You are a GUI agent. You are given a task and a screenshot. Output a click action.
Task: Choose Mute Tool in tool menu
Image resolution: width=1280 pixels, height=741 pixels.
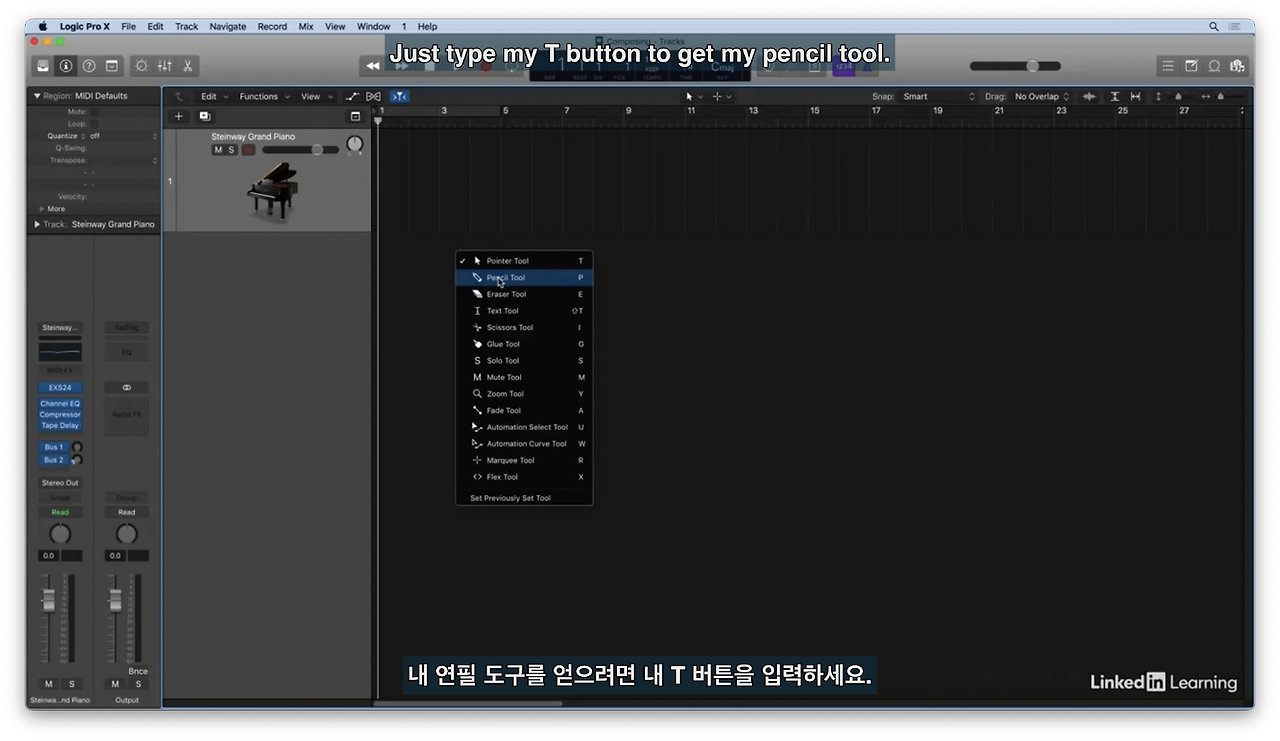[524, 378]
